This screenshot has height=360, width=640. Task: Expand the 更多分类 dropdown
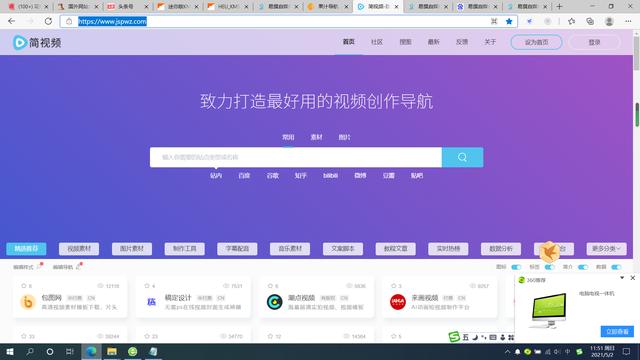coord(606,249)
